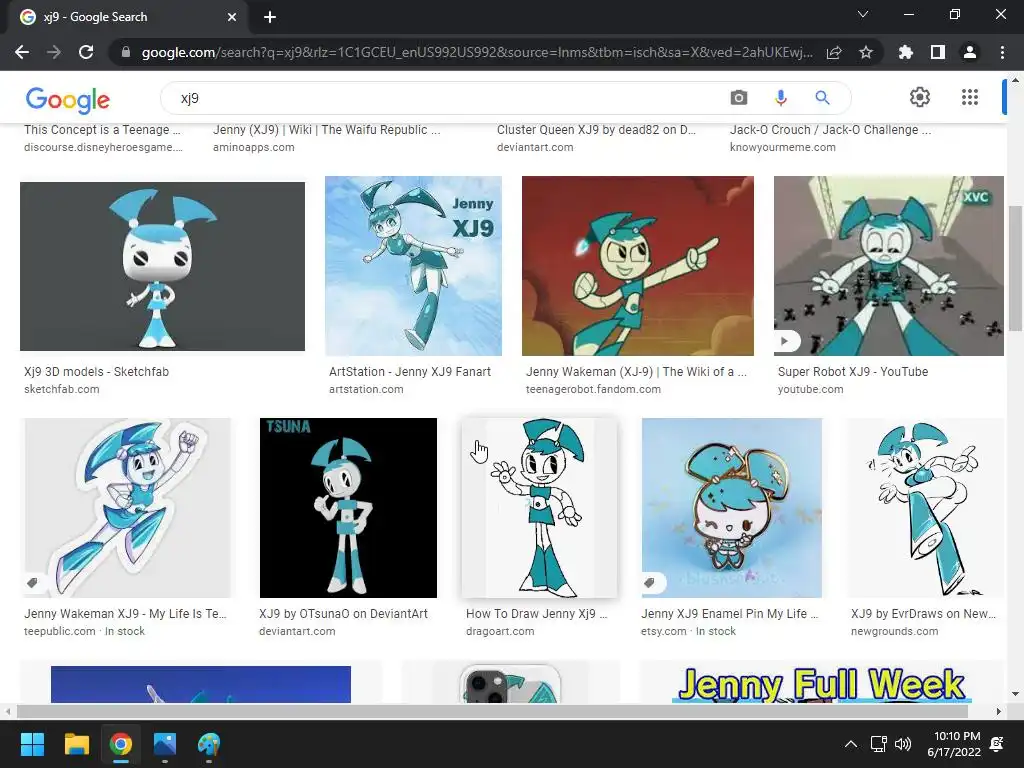Image resolution: width=1024 pixels, height=768 pixels.
Task: Open Super Robot XJ9 YouTube thumbnail
Action: (889, 266)
